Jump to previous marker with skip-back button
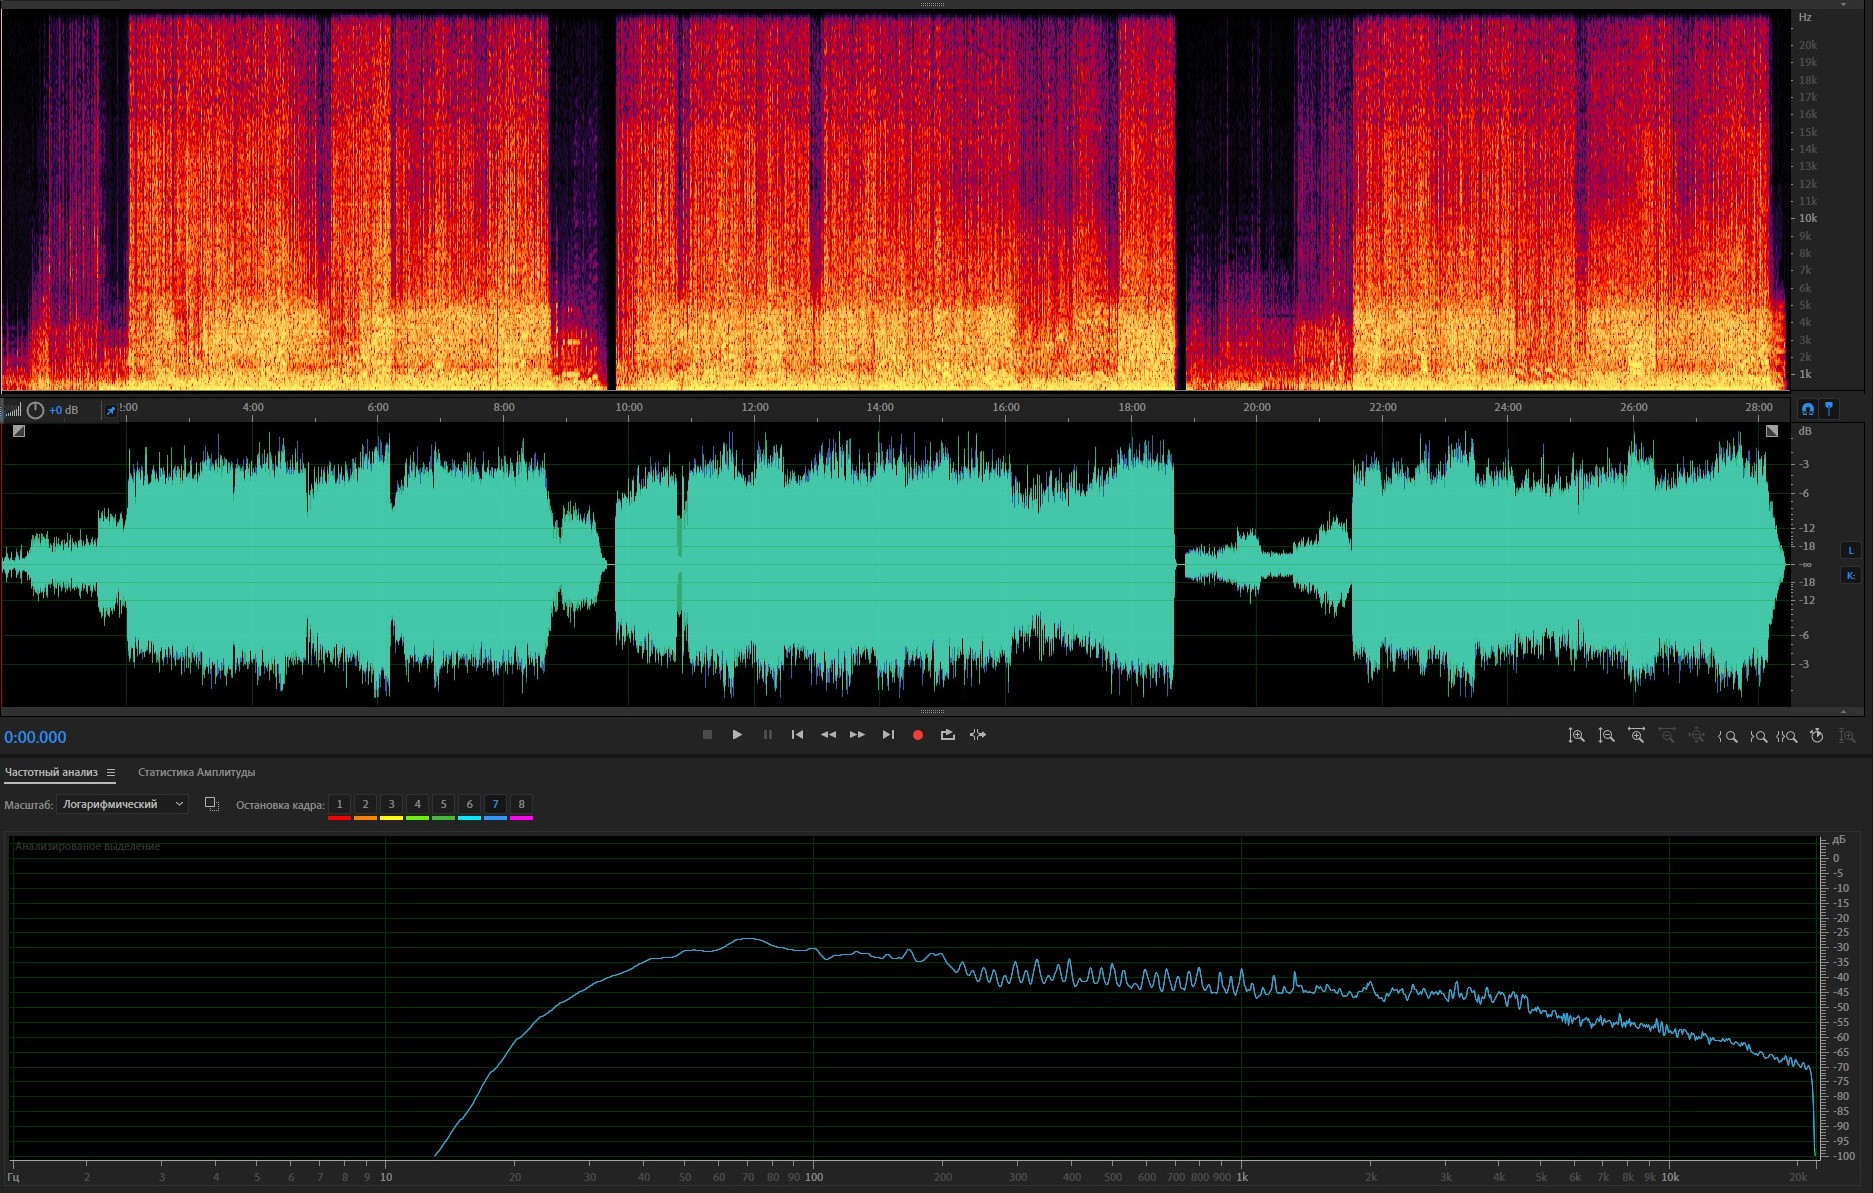The image size is (1873, 1193). [797, 735]
